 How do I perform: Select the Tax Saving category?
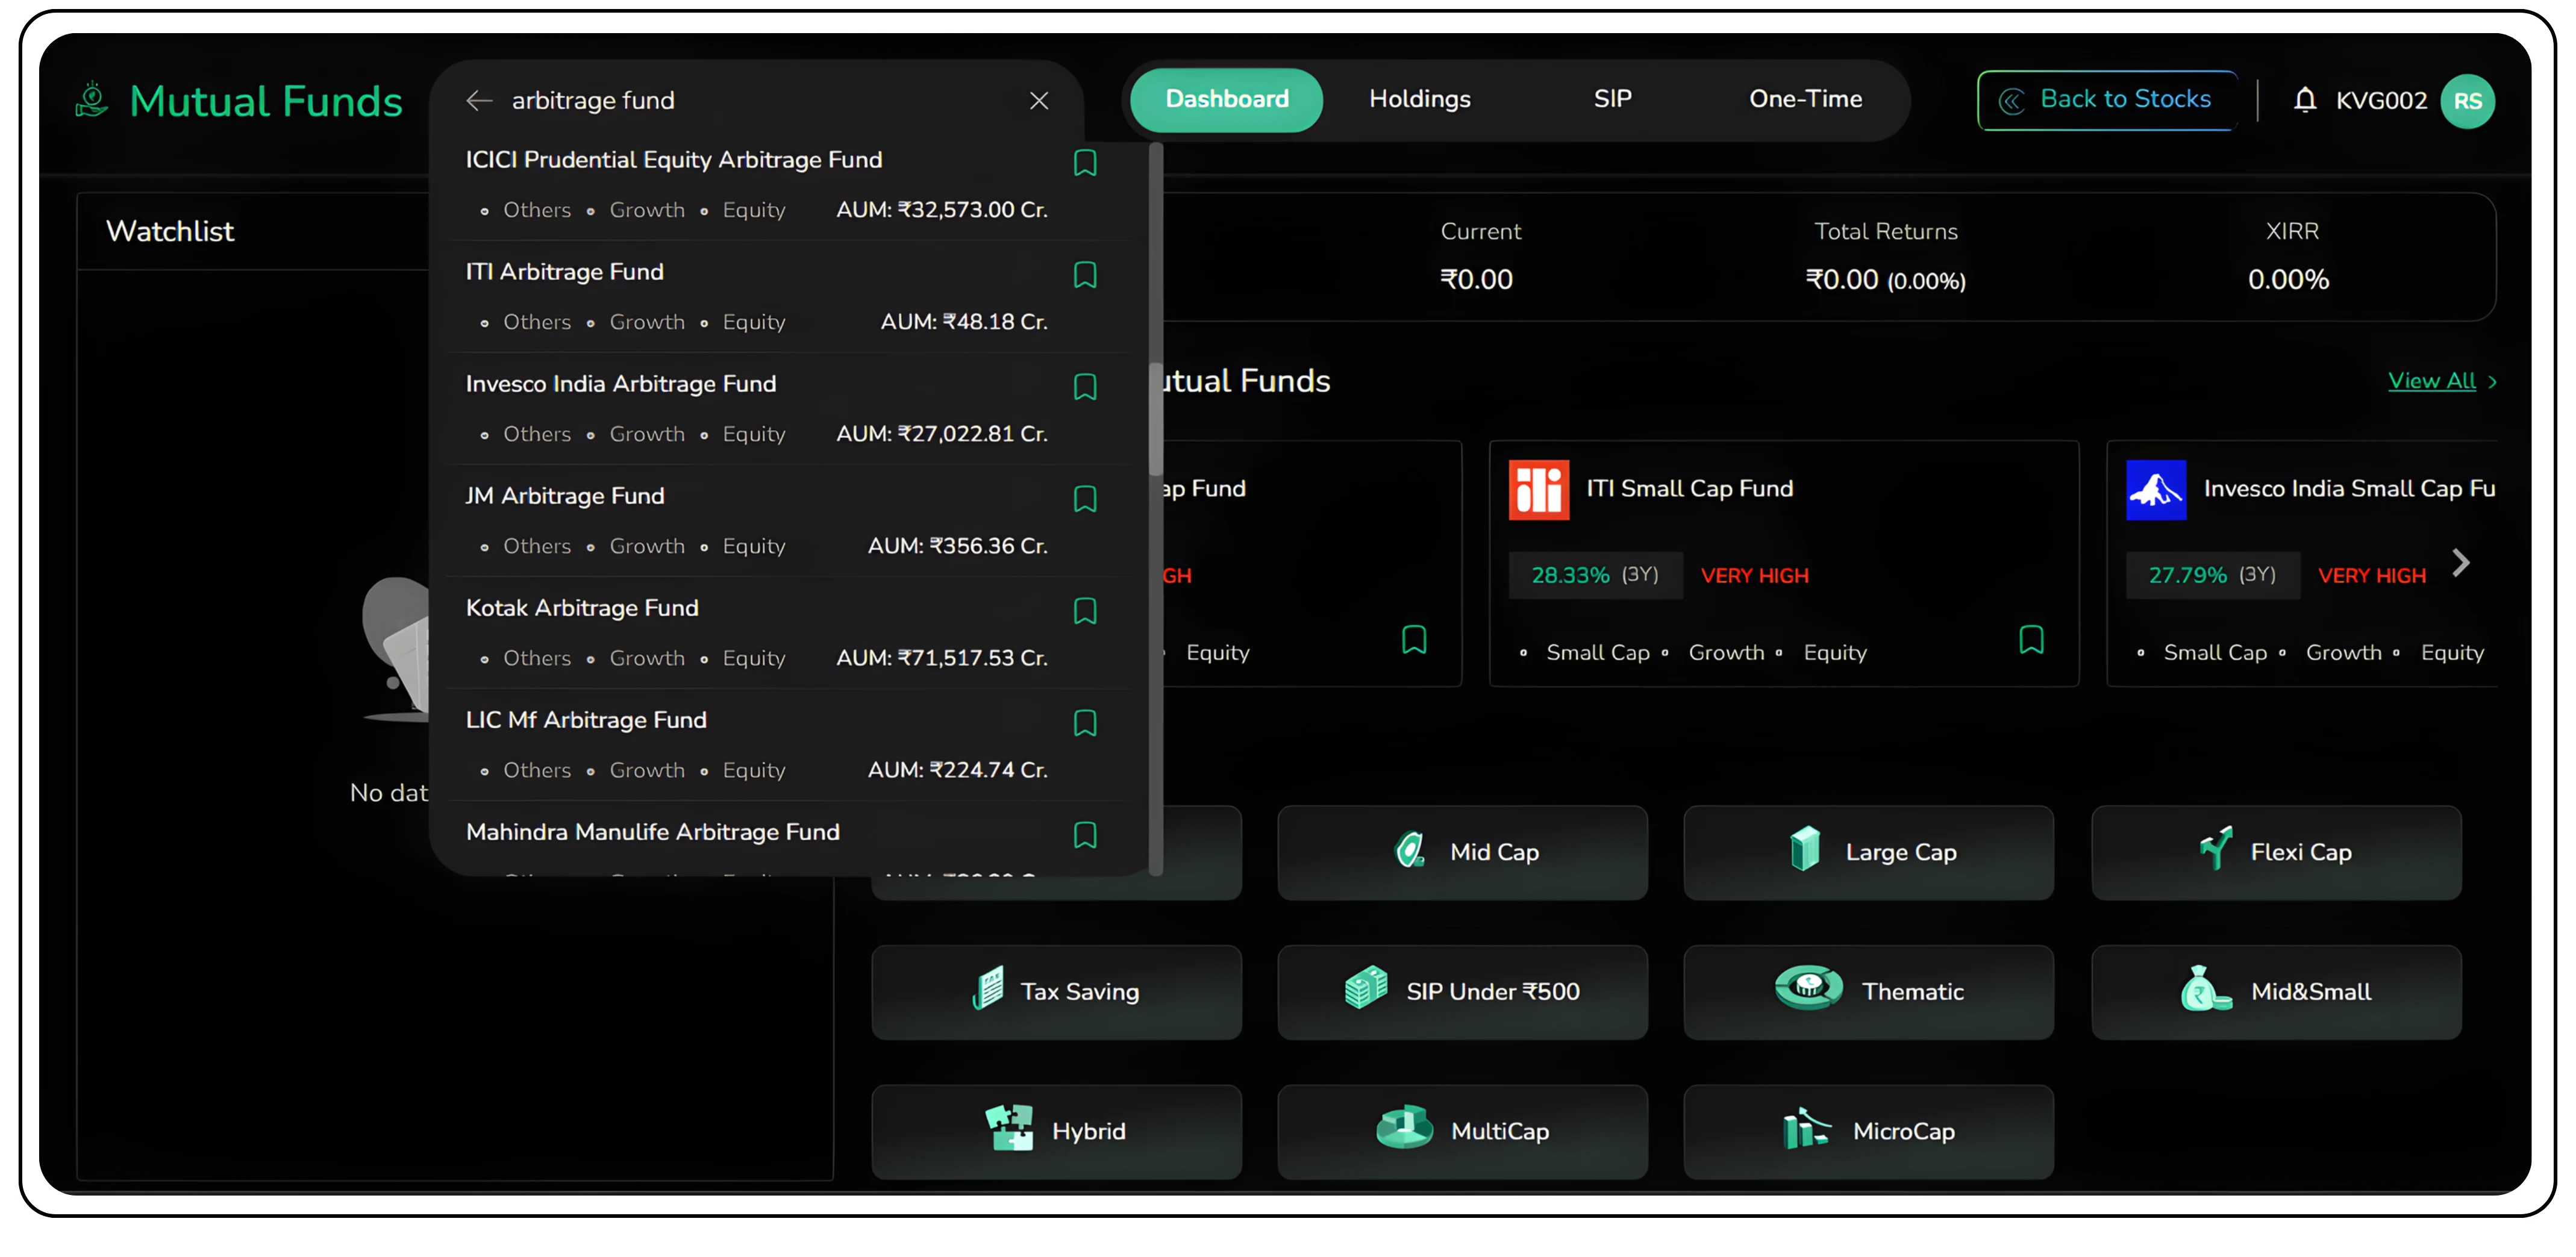1056,993
